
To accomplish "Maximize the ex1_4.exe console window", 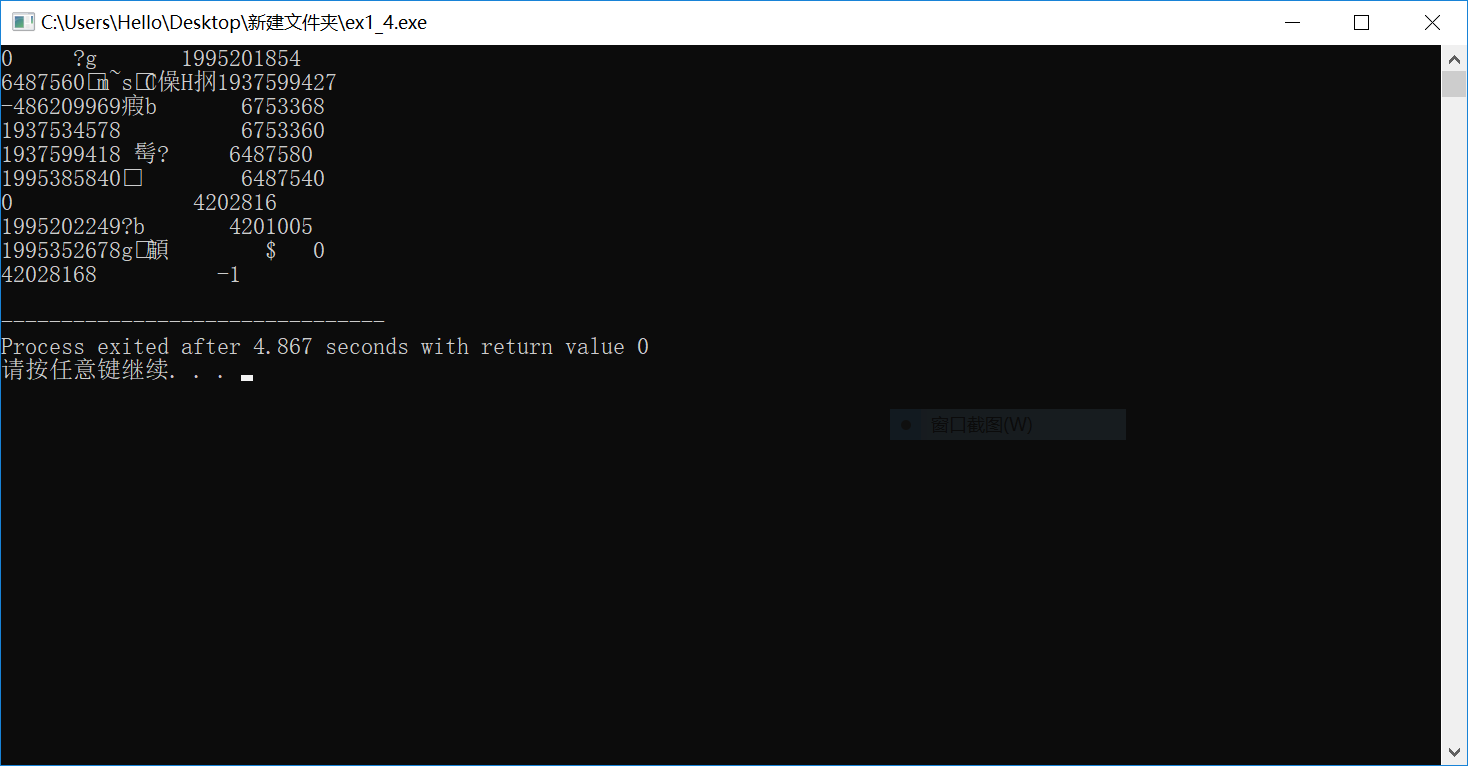I will (x=1361, y=22).
